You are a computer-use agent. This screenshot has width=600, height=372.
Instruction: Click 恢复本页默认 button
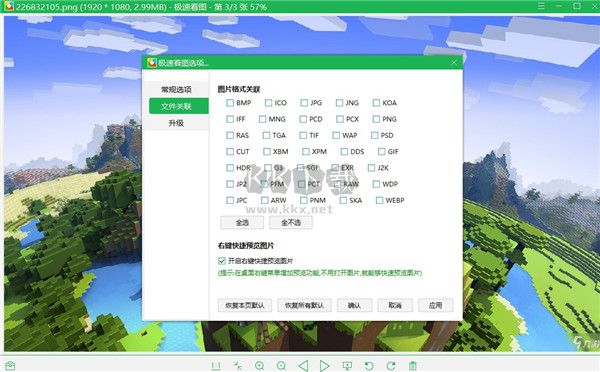click(x=245, y=305)
